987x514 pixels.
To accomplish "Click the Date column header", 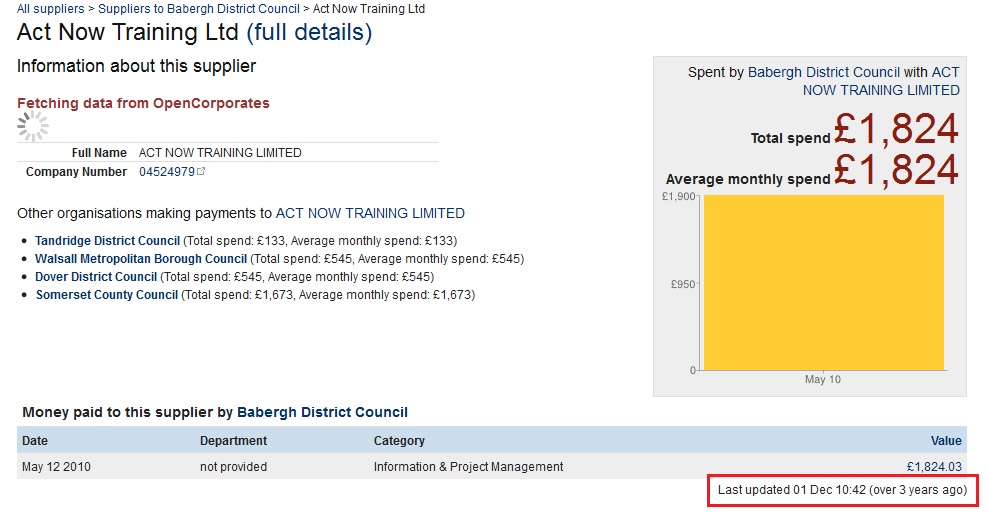I will click(x=35, y=441).
